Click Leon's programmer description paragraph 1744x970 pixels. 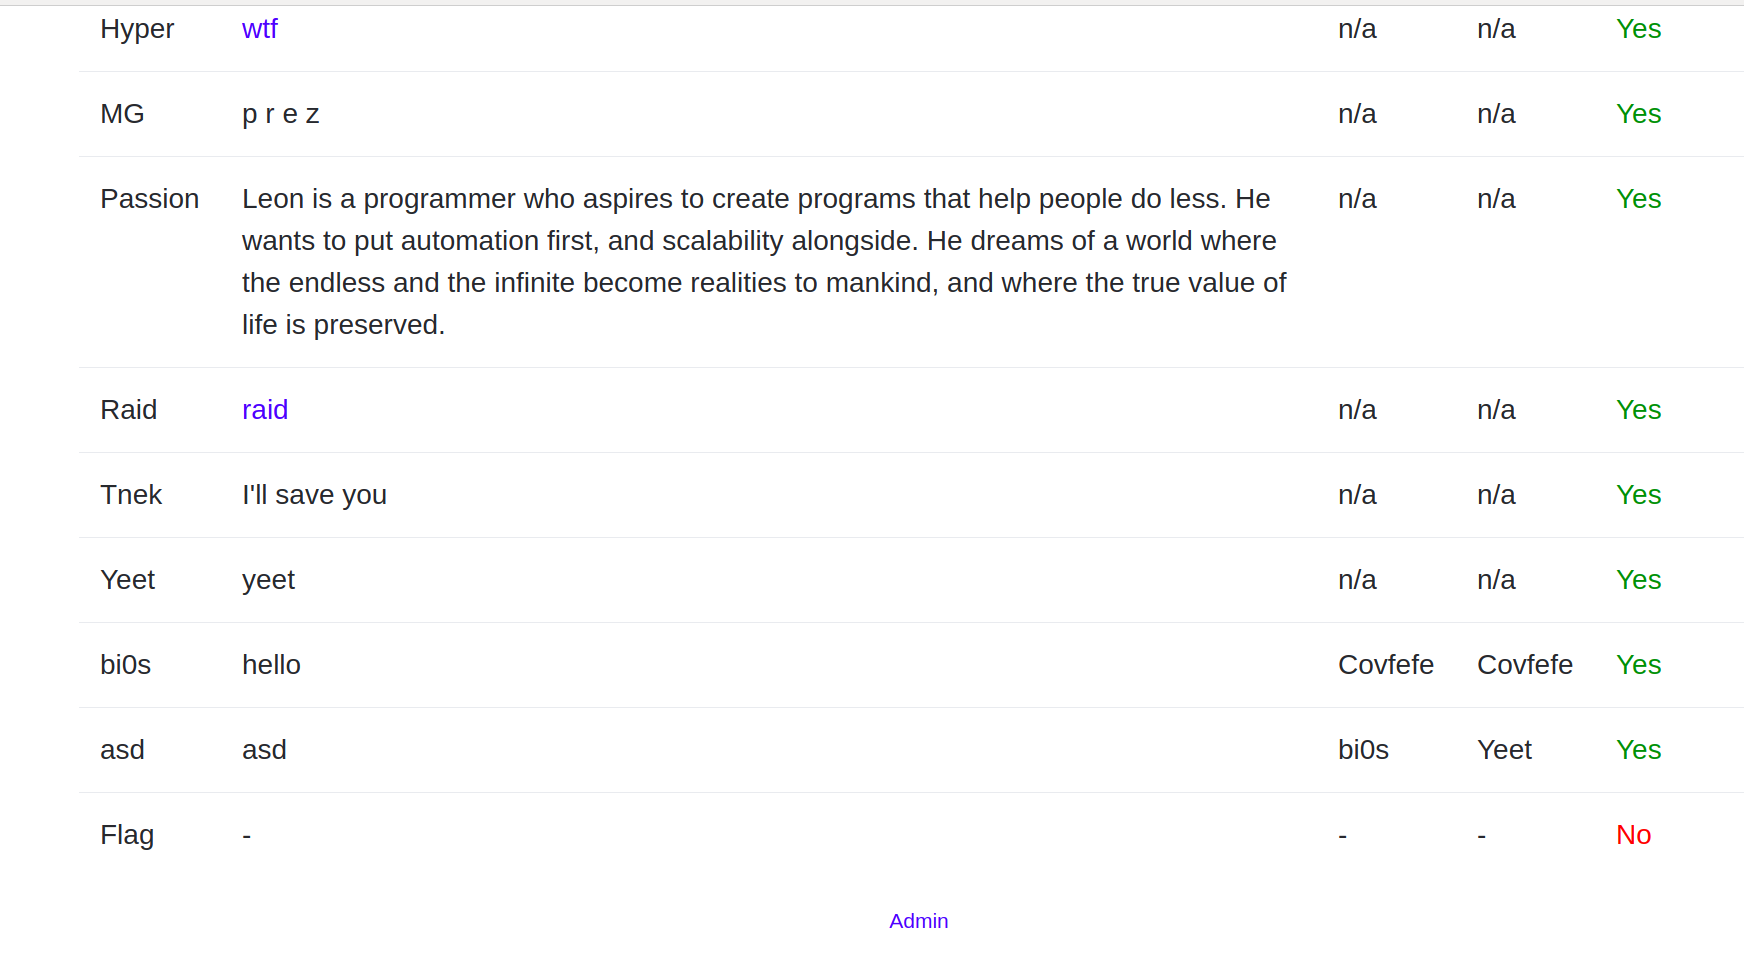pos(764,262)
